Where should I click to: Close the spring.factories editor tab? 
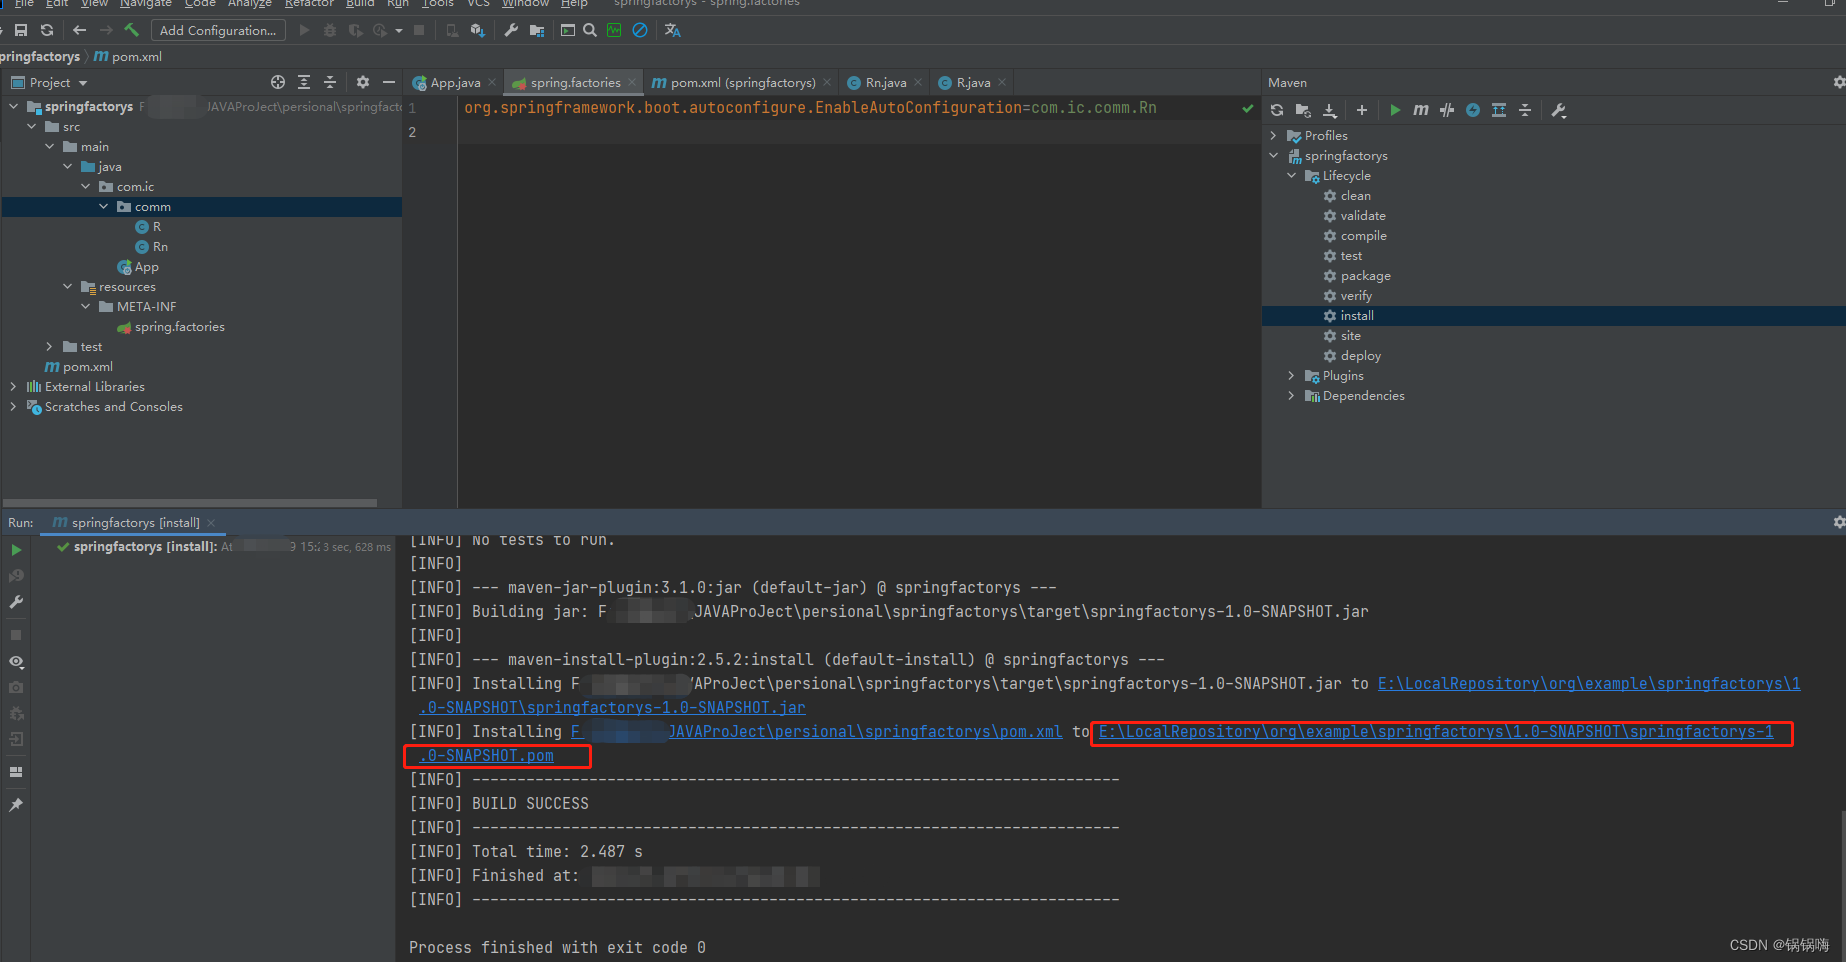coord(632,82)
